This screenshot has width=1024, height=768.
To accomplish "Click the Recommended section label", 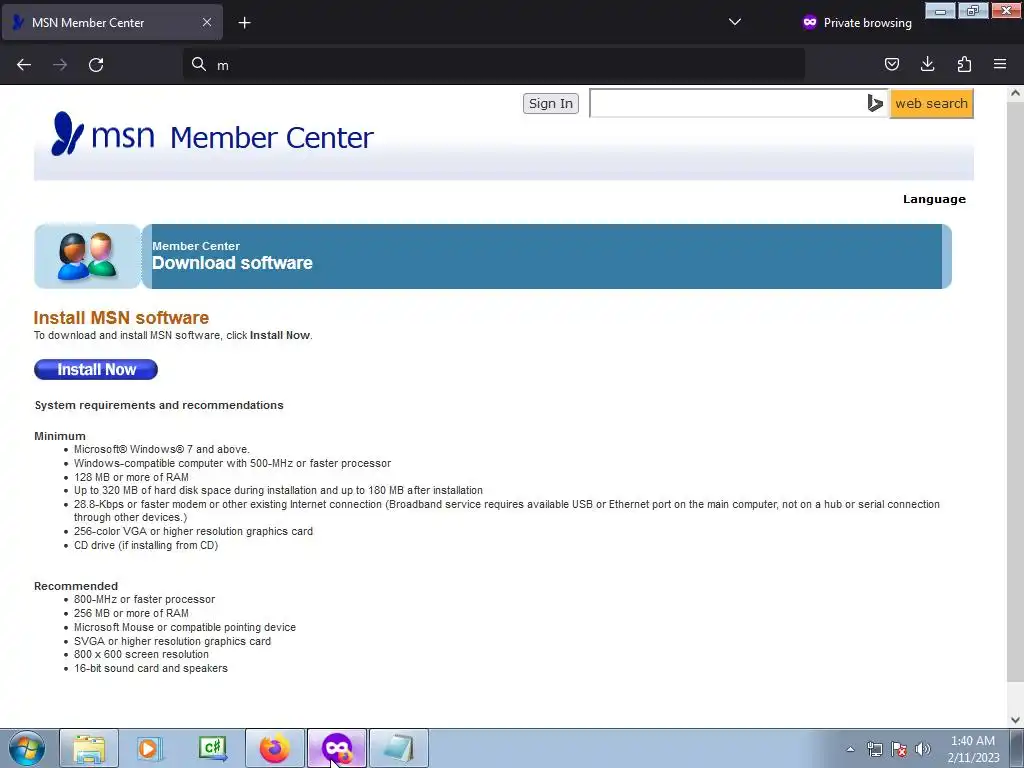I will (x=76, y=586).
